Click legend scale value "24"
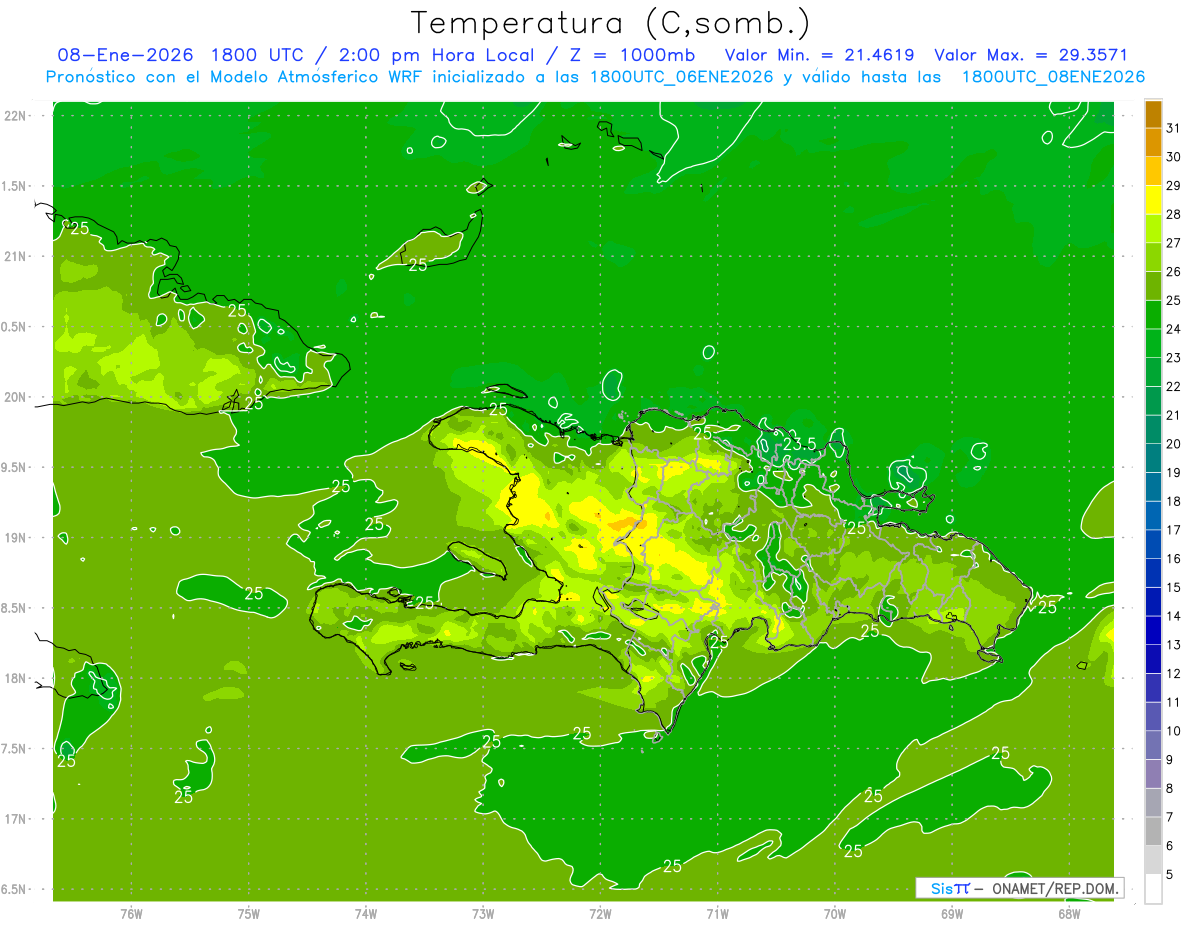The image size is (1200, 927). tap(1174, 329)
